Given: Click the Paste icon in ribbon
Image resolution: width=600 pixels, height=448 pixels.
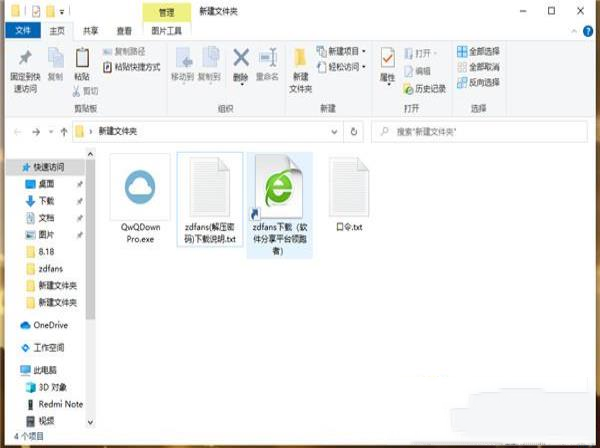Looking at the screenshot, I should (x=82, y=63).
